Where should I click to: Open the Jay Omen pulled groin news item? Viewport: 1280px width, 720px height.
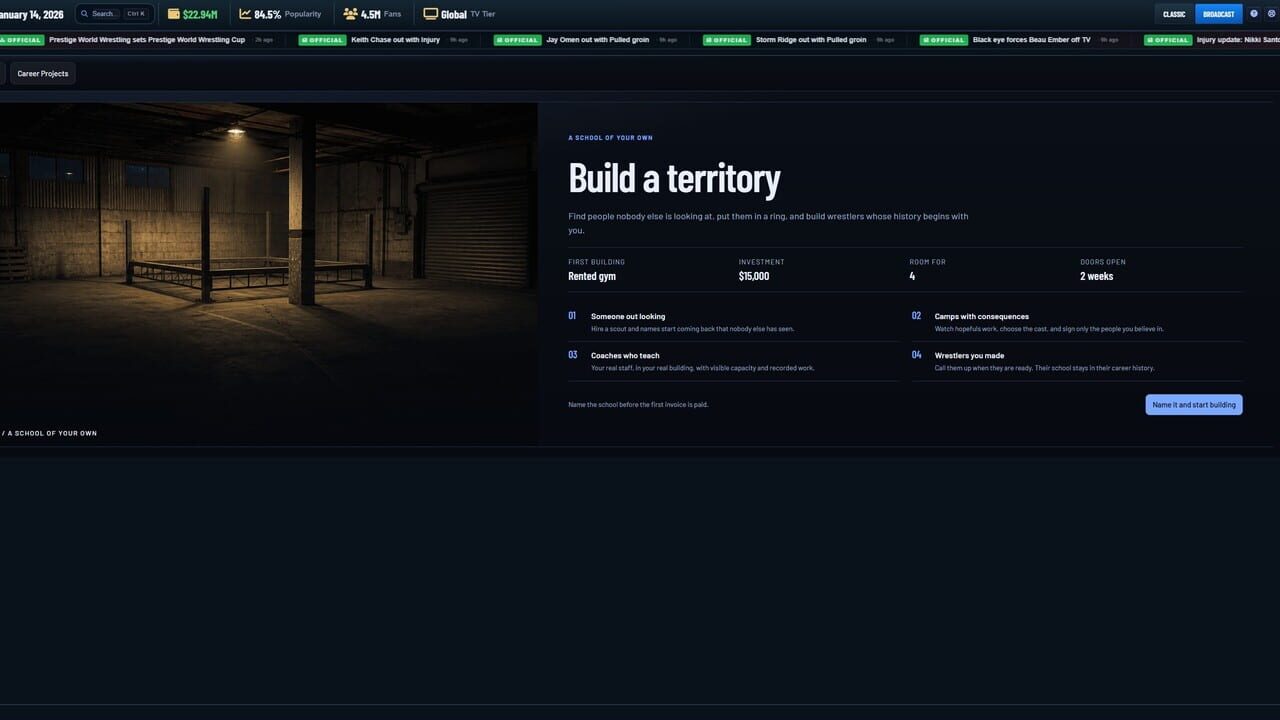tap(598, 40)
